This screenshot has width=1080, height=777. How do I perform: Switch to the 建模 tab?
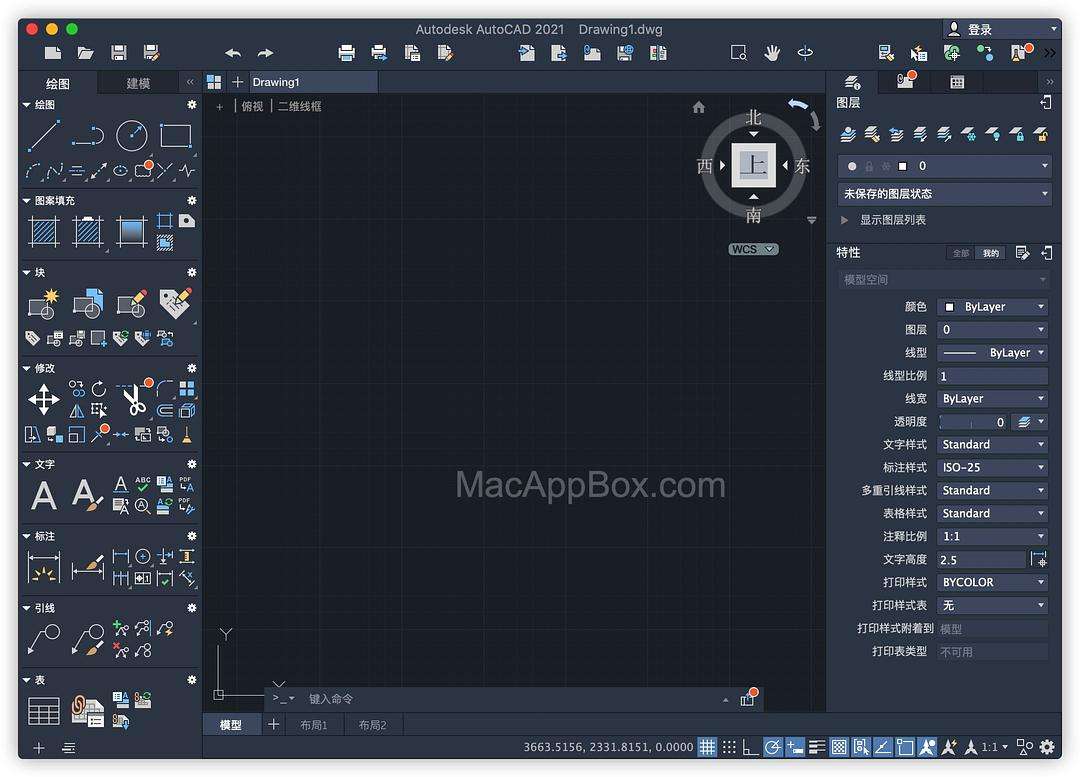(138, 83)
